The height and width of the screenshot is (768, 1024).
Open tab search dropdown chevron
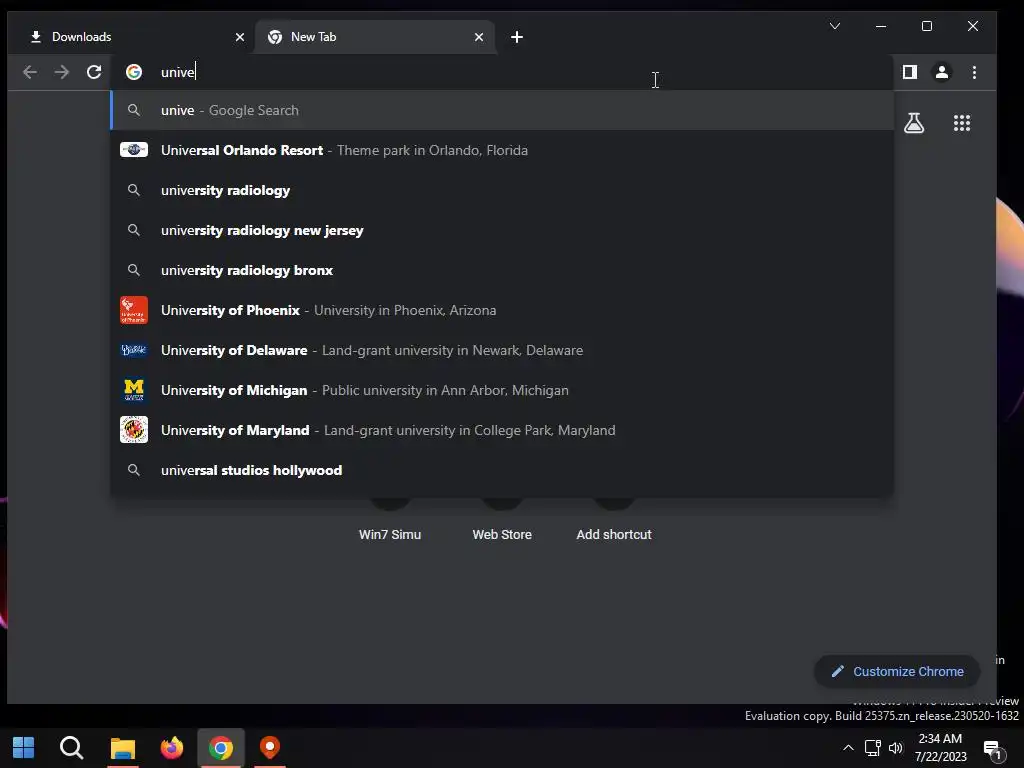coord(835,26)
